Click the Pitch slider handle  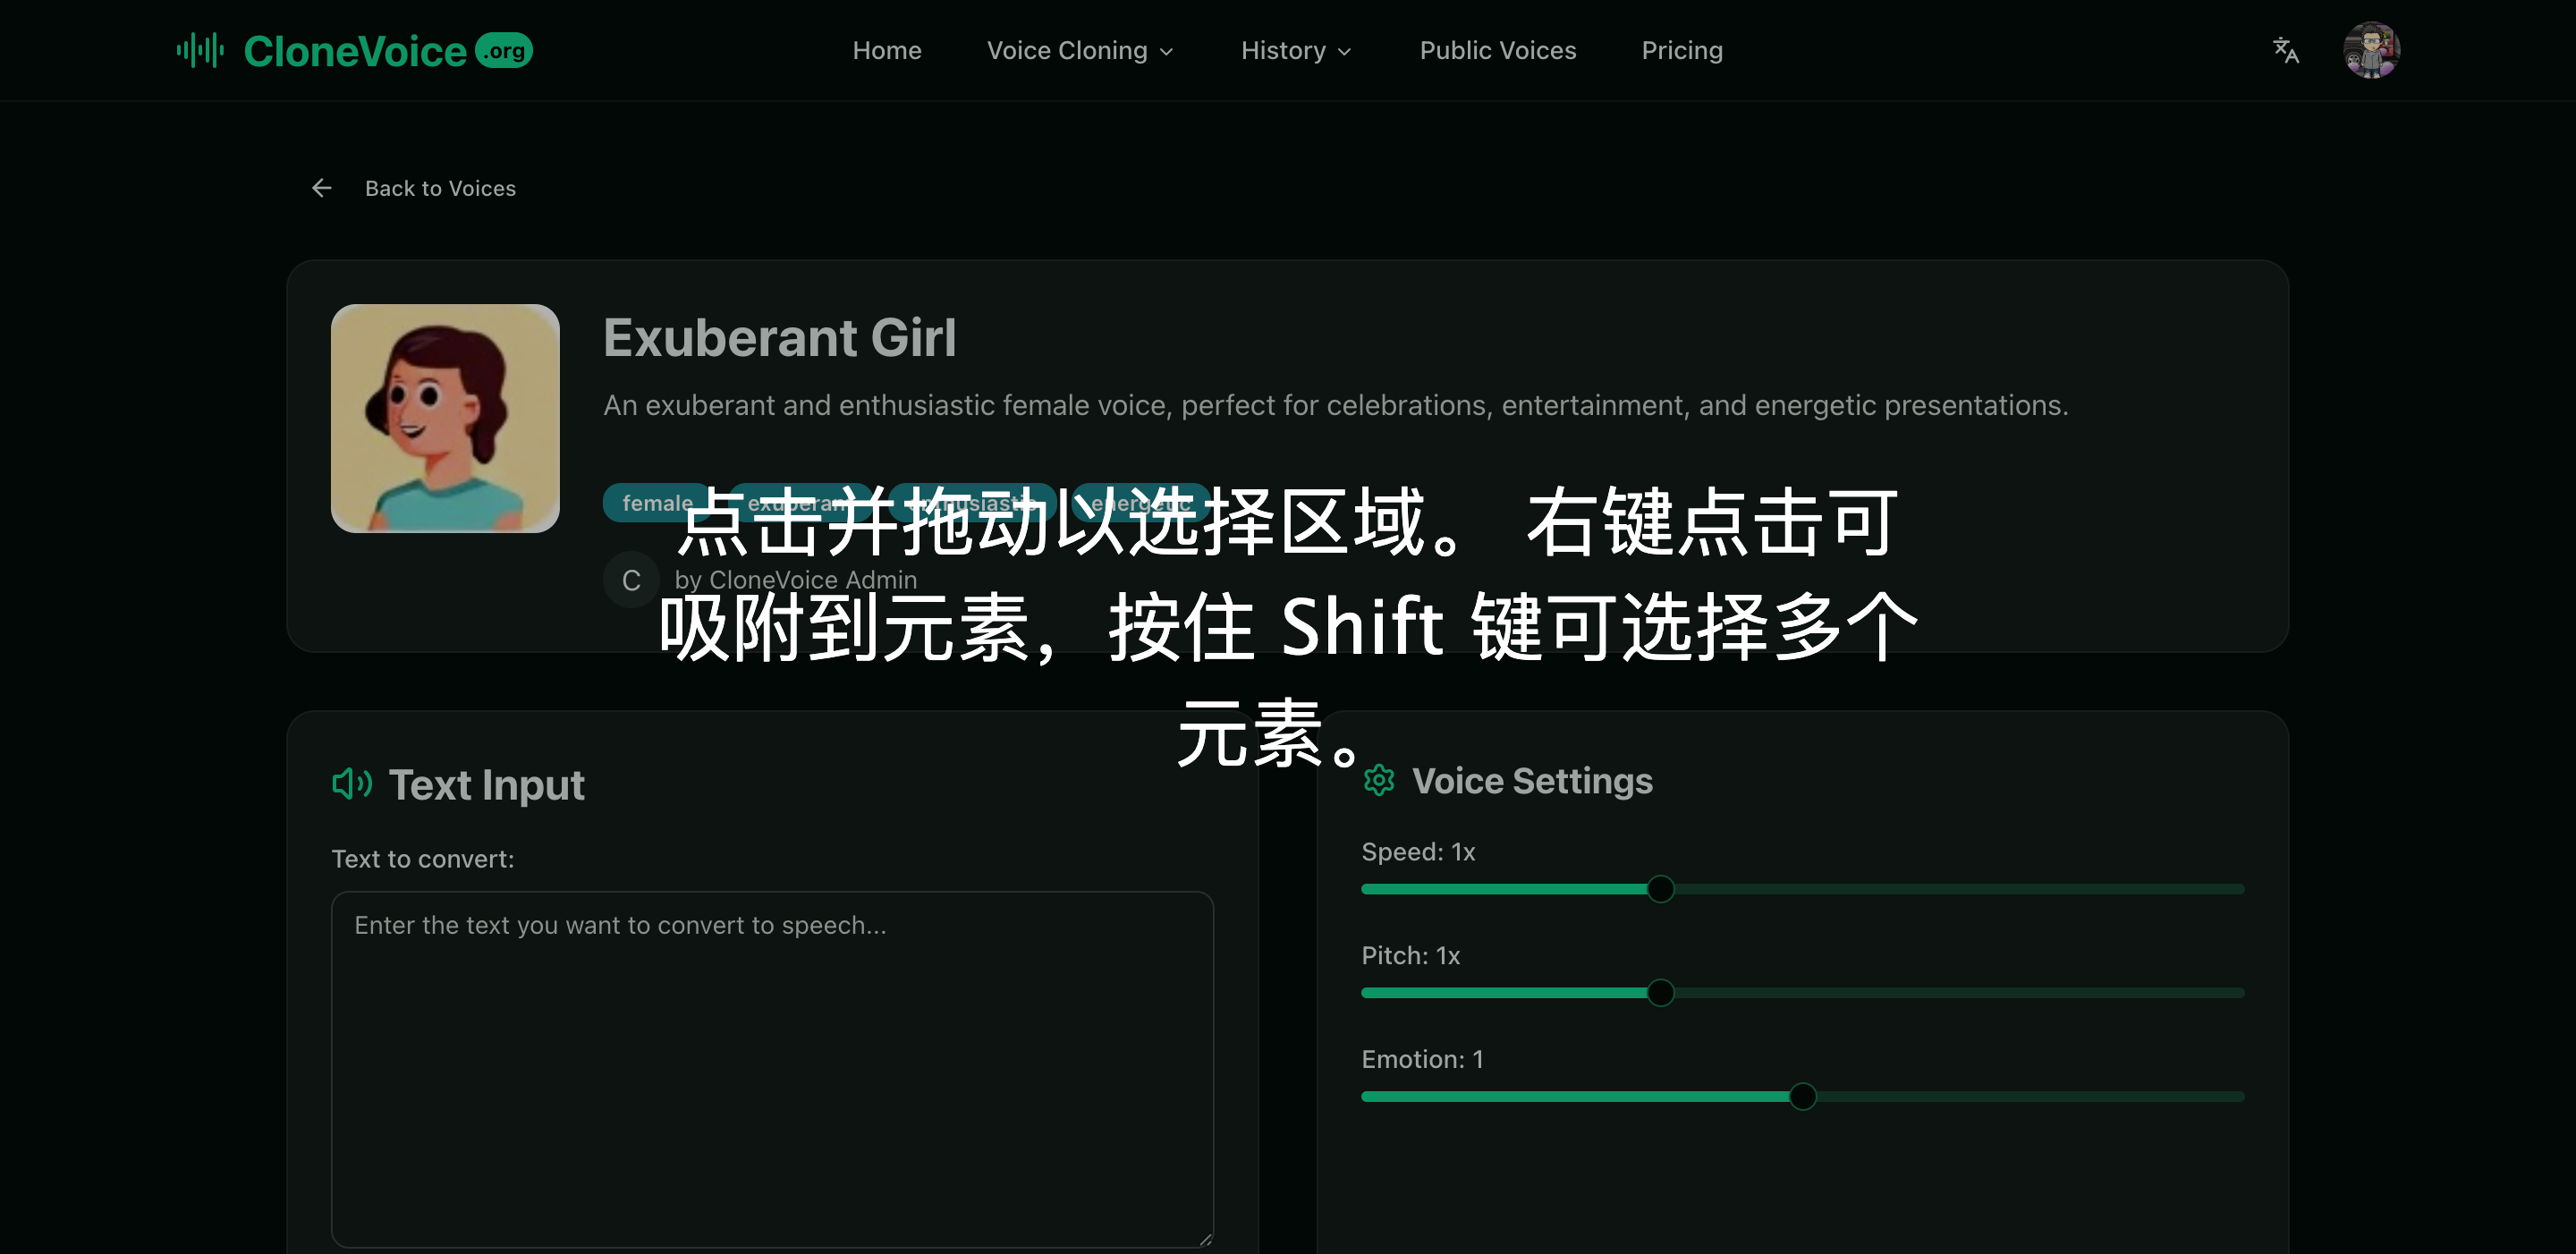click(1660, 993)
